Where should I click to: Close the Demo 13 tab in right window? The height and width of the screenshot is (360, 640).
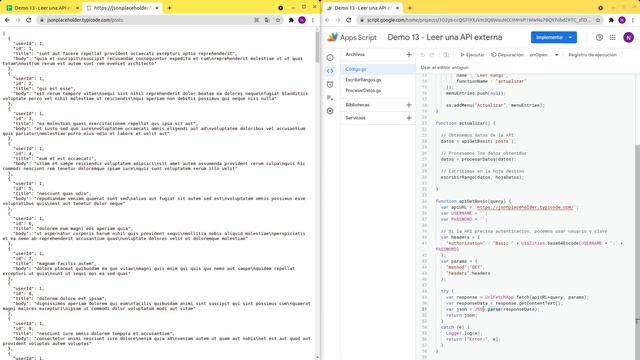(x=397, y=8)
